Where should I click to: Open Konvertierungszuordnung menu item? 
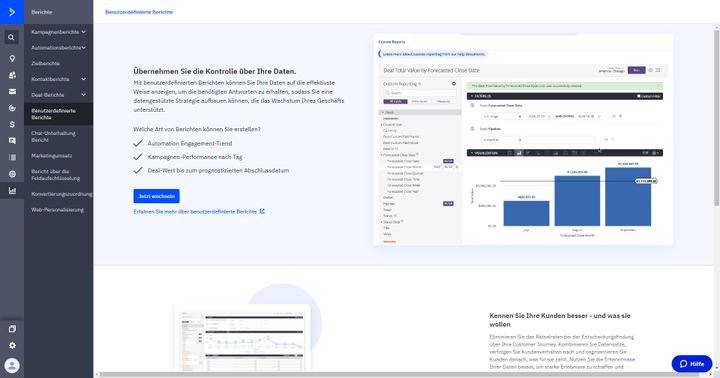pyautogui.click(x=62, y=194)
